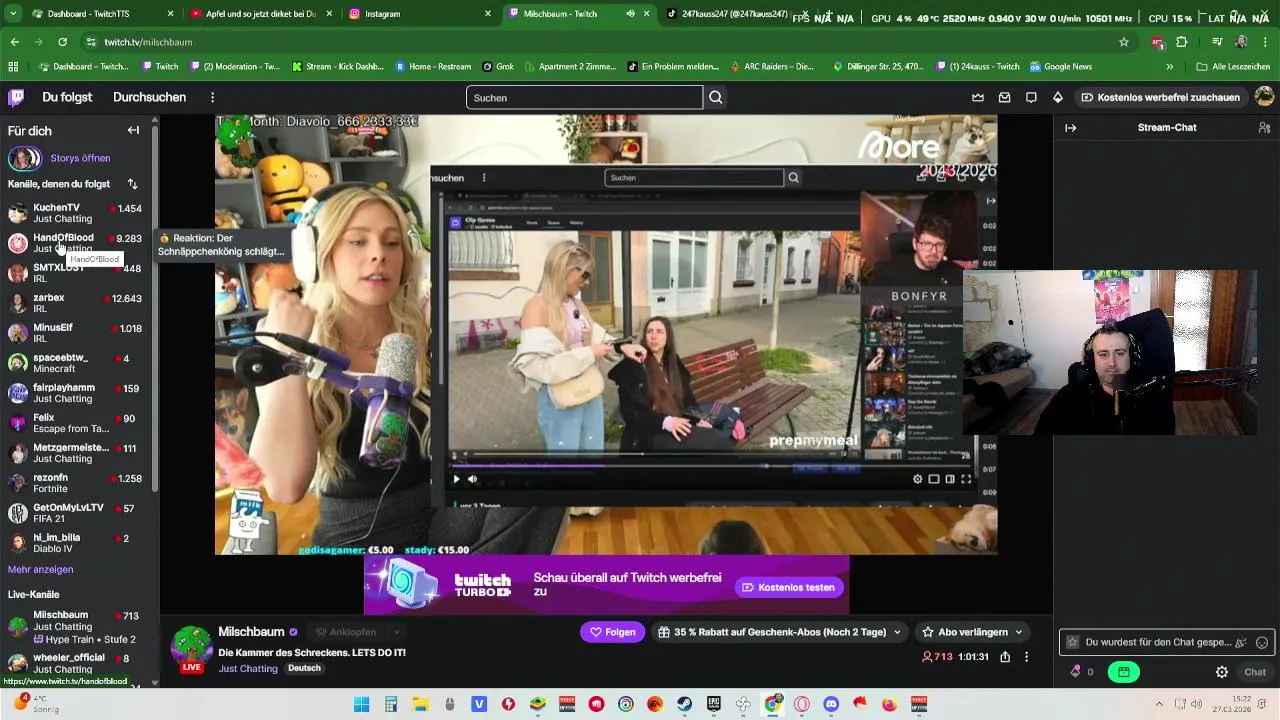The image size is (1280, 720).
Task: Collapse the Stream-Chat panel
Action: (1070, 128)
